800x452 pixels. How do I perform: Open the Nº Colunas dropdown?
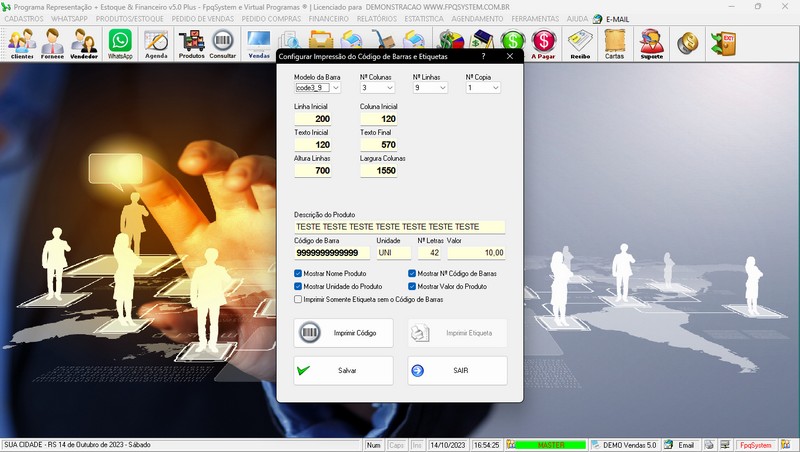[389, 88]
